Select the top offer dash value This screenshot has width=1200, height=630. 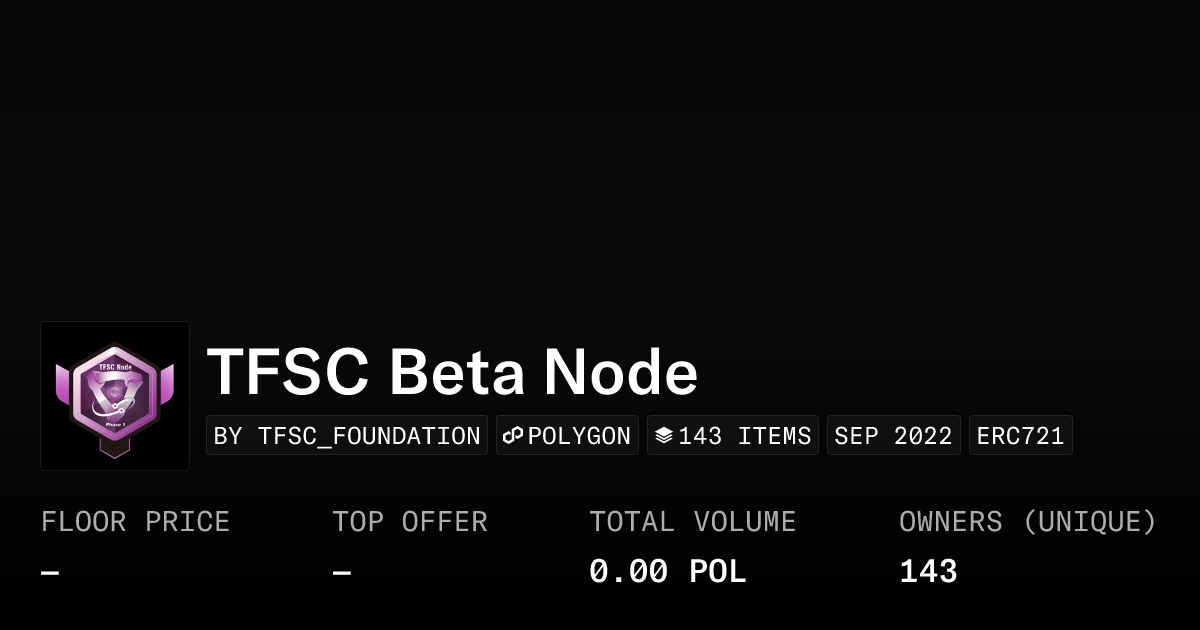[x=342, y=573]
